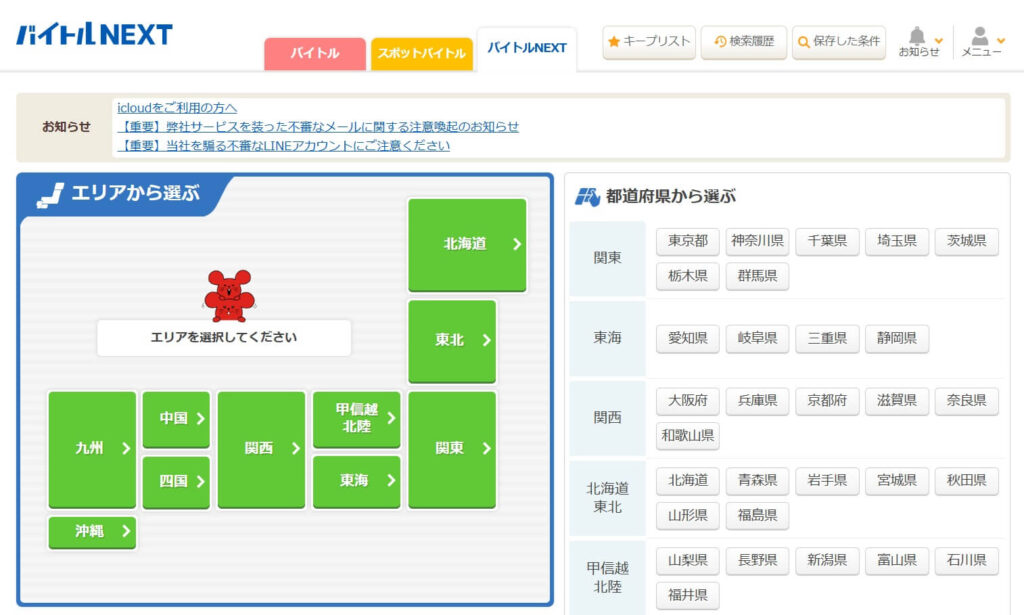Viewport: 1024px width, 615px height.
Task: Choose 富山県 prefecture
Action: pos(897,561)
